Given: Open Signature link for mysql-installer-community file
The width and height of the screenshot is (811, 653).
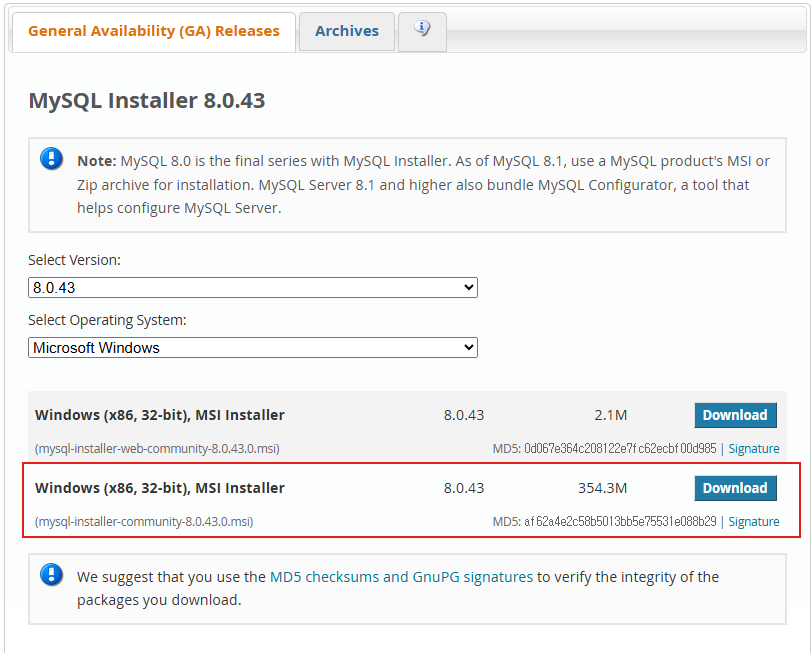Looking at the screenshot, I should pos(754,522).
